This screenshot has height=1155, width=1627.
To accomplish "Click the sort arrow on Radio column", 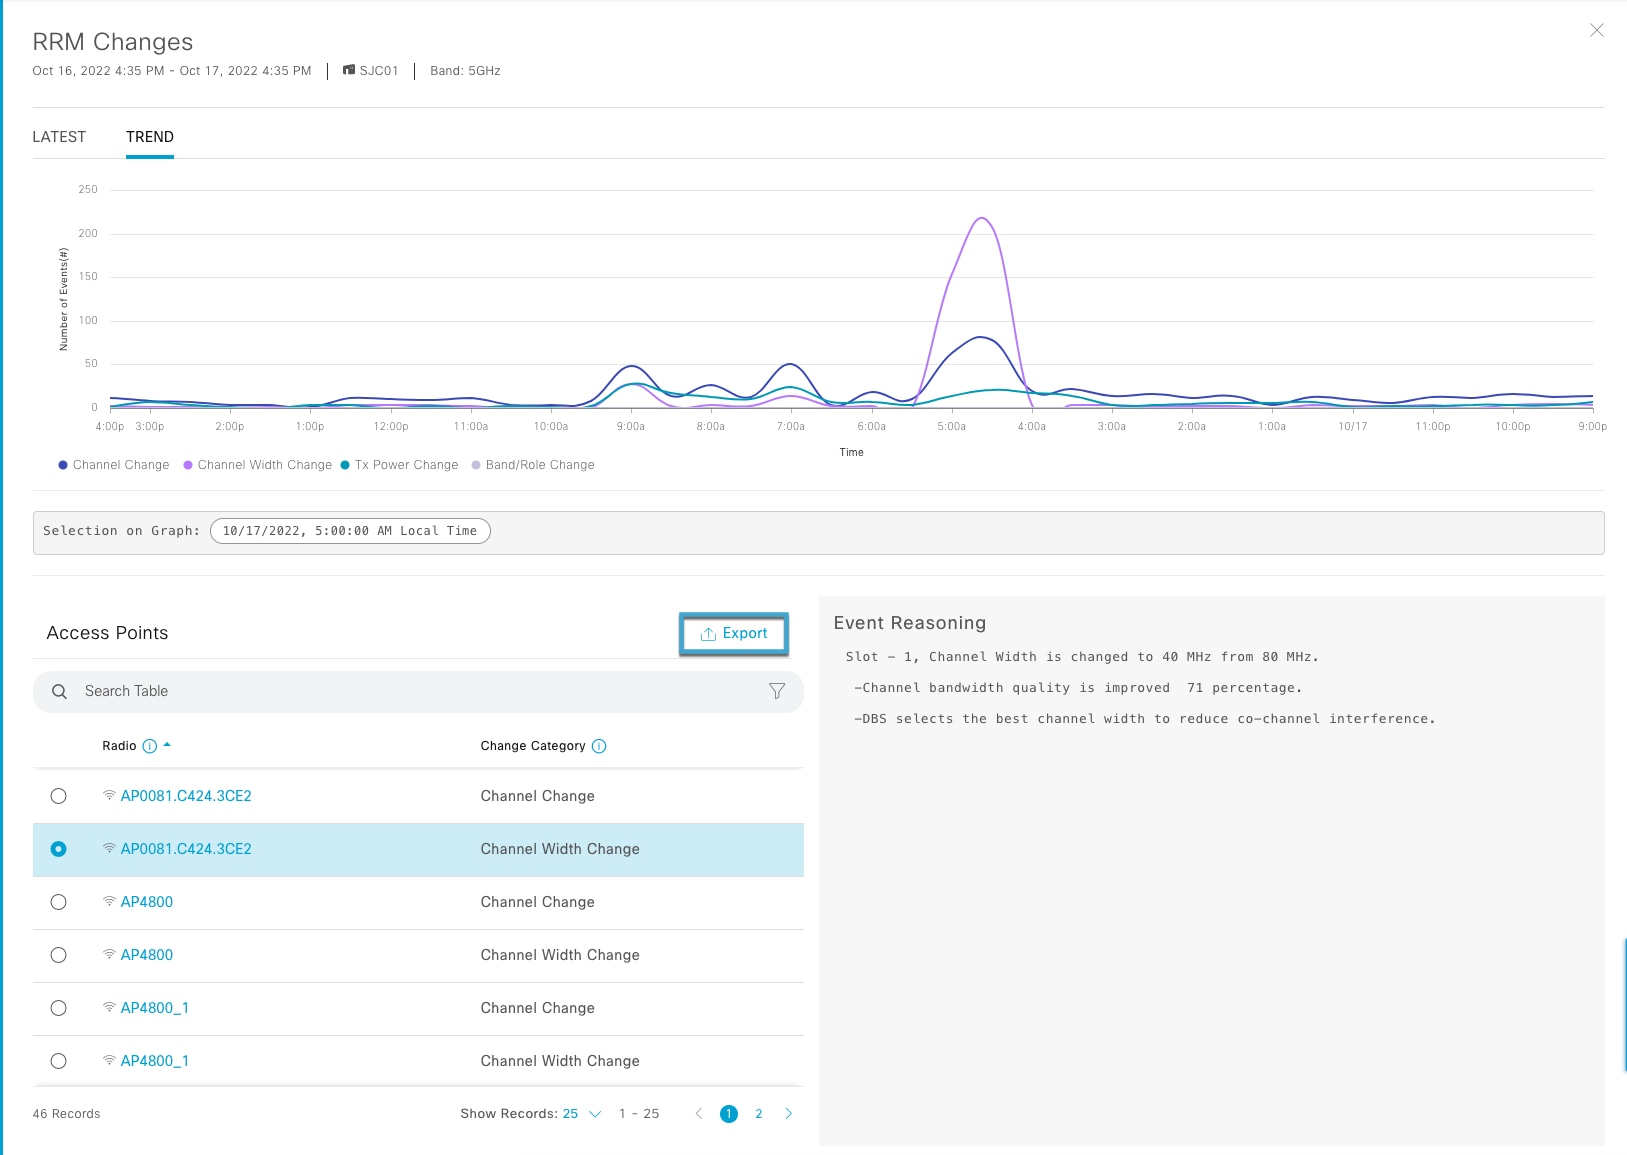I will [166, 745].
